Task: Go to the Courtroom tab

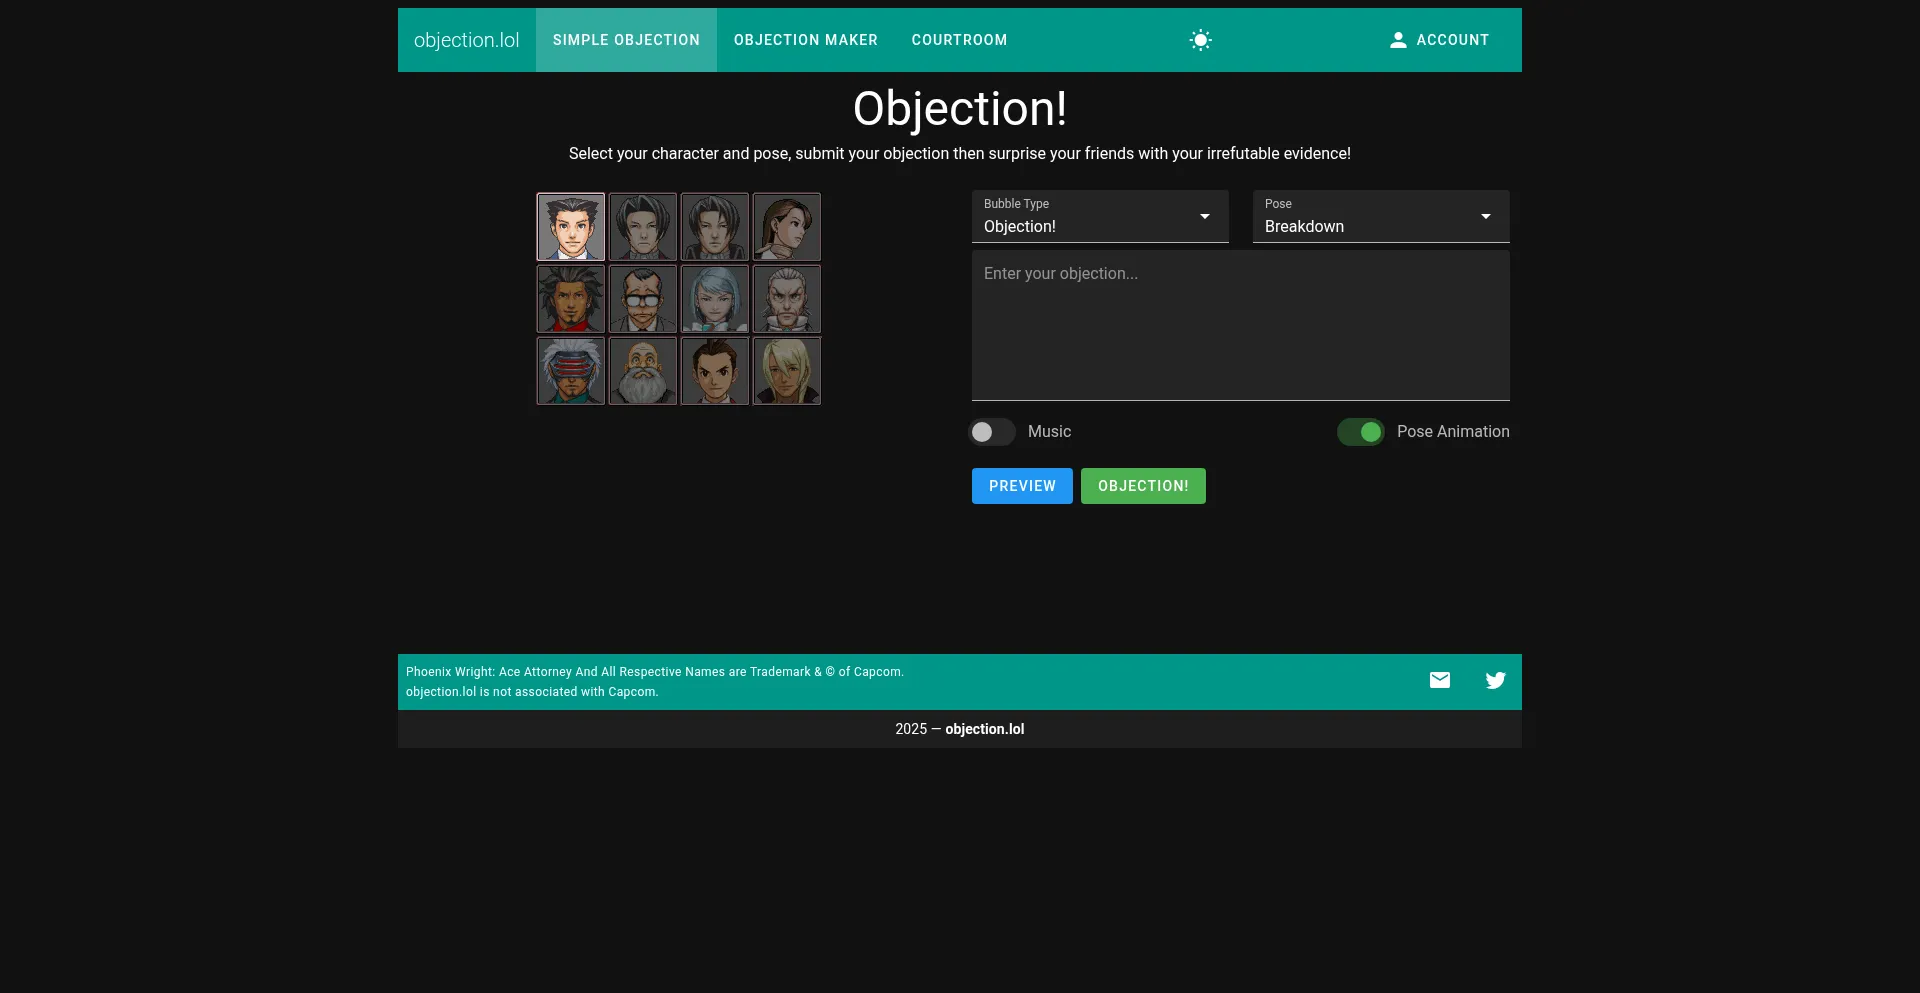Action: point(960,40)
